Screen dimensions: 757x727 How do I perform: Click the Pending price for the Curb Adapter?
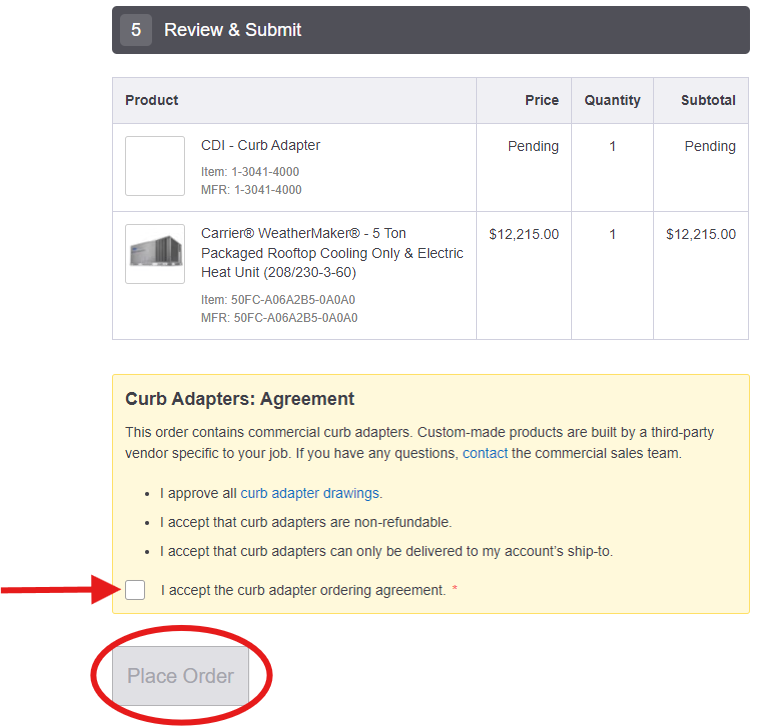click(x=533, y=146)
